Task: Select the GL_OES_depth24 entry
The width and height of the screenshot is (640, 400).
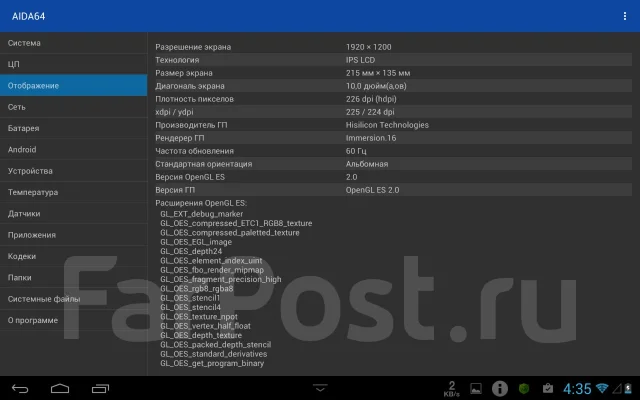Action: (191, 251)
